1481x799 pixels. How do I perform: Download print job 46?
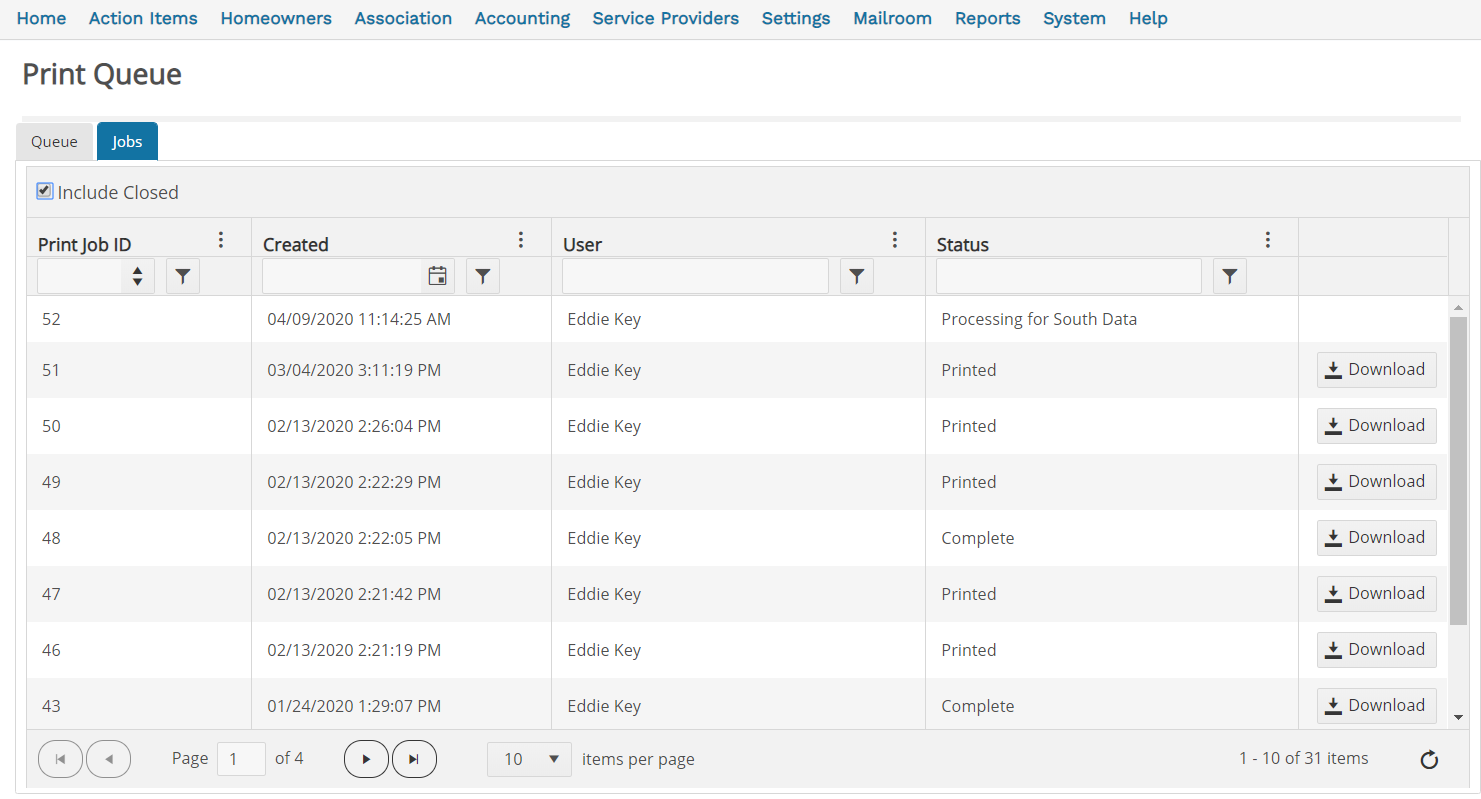coord(1376,650)
